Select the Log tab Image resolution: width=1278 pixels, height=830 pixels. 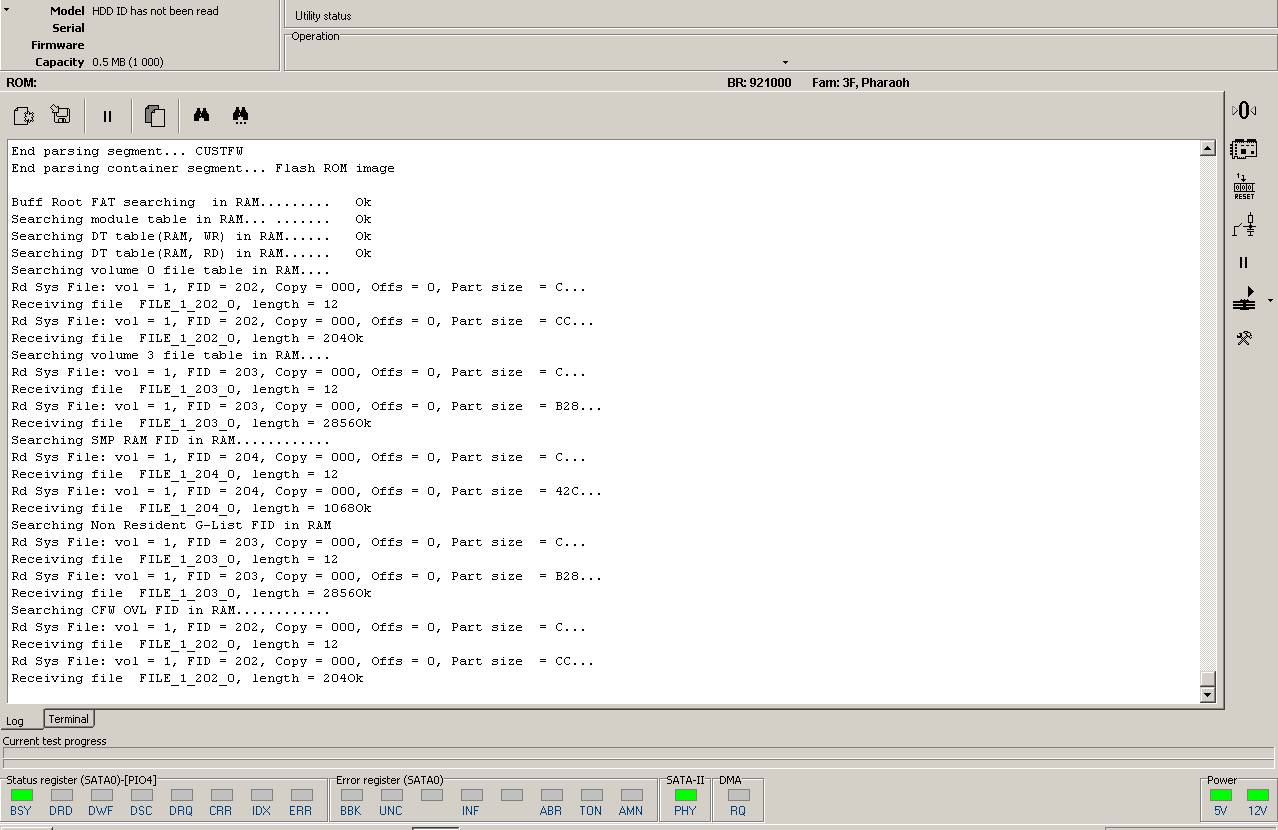[15, 721]
